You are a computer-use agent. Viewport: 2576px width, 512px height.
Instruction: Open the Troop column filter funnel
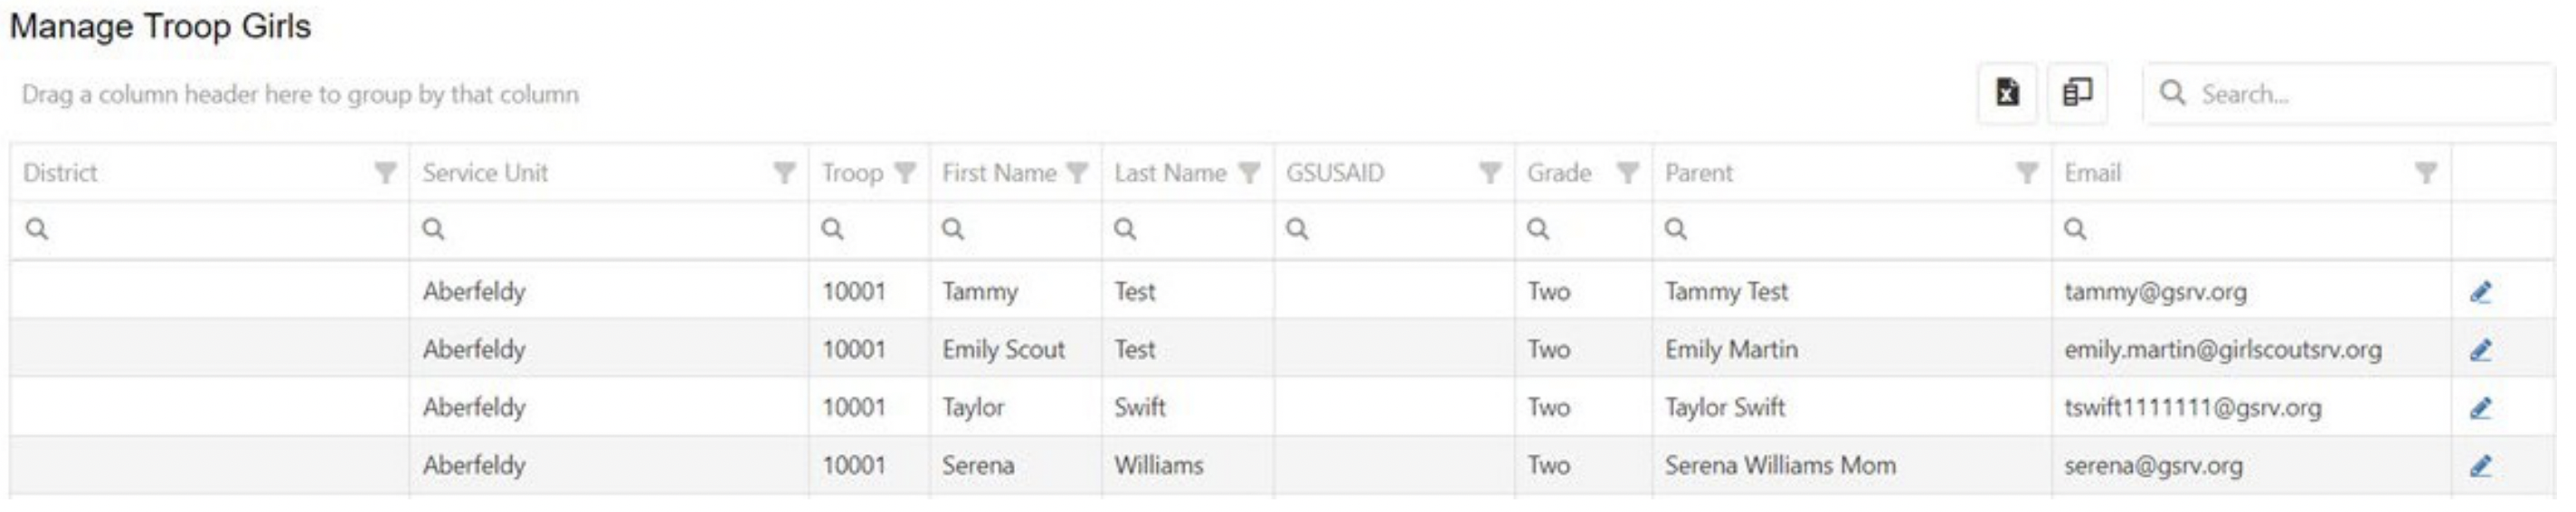[x=905, y=173]
